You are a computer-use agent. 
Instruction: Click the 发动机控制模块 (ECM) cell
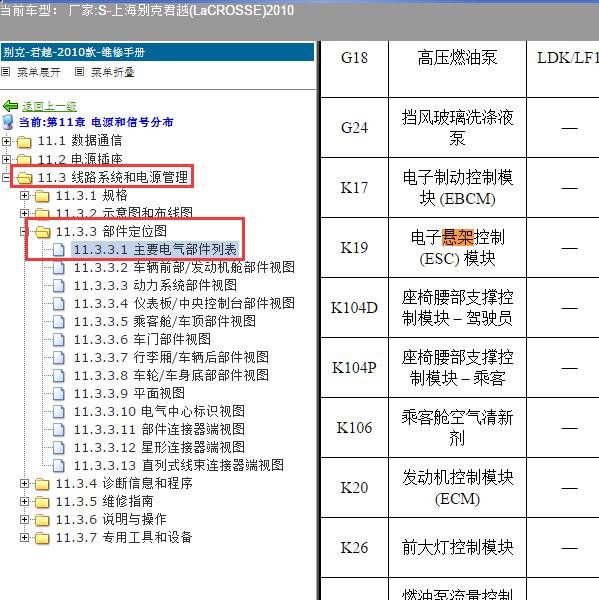(457, 488)
